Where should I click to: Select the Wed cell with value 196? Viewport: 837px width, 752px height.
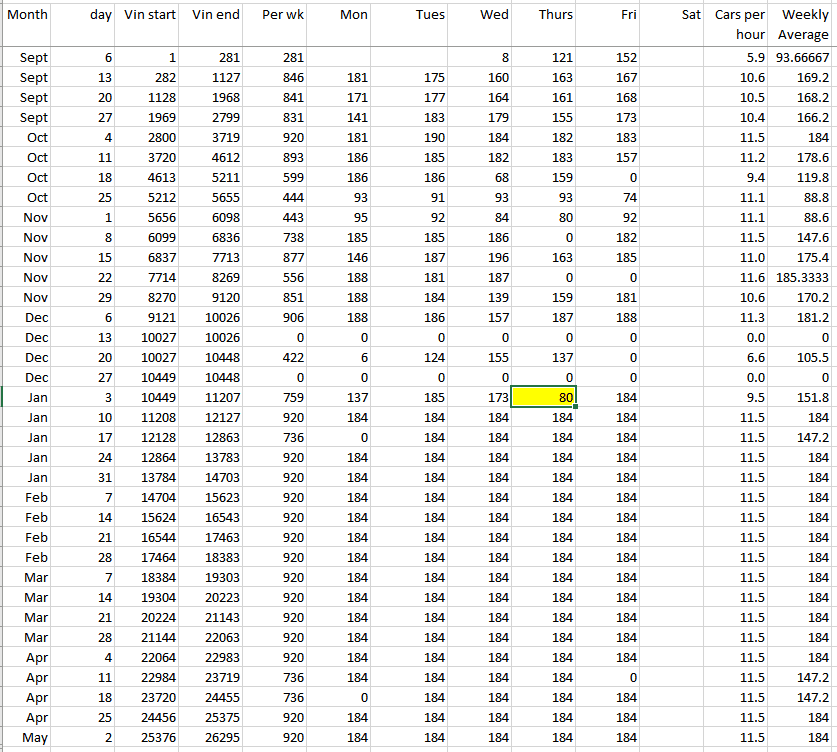[x=479, y=257]
